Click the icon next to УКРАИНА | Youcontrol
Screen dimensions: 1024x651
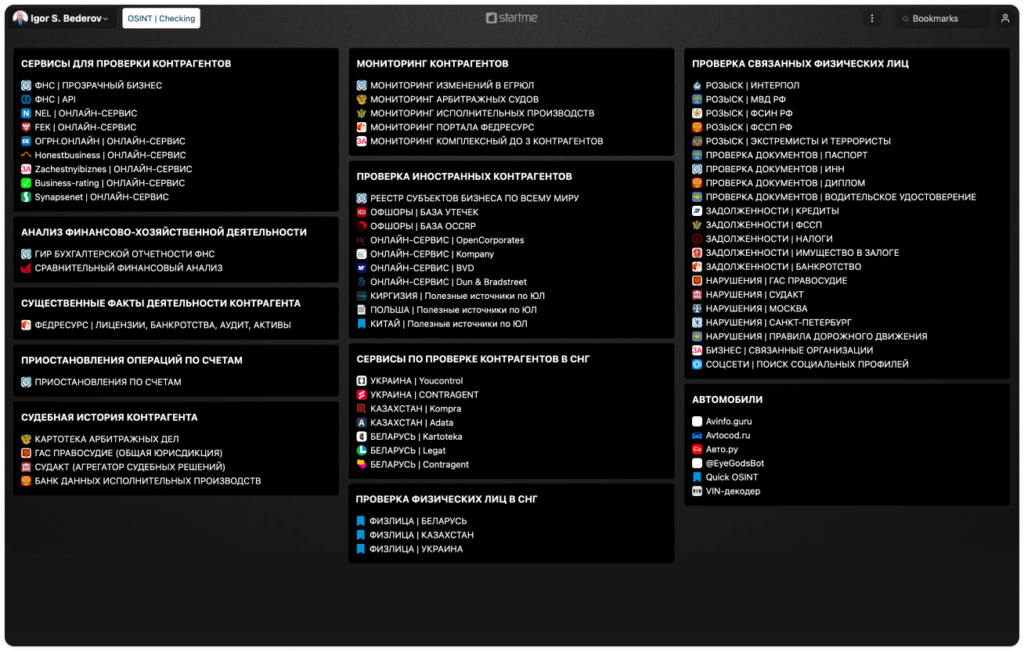point(362,381)
